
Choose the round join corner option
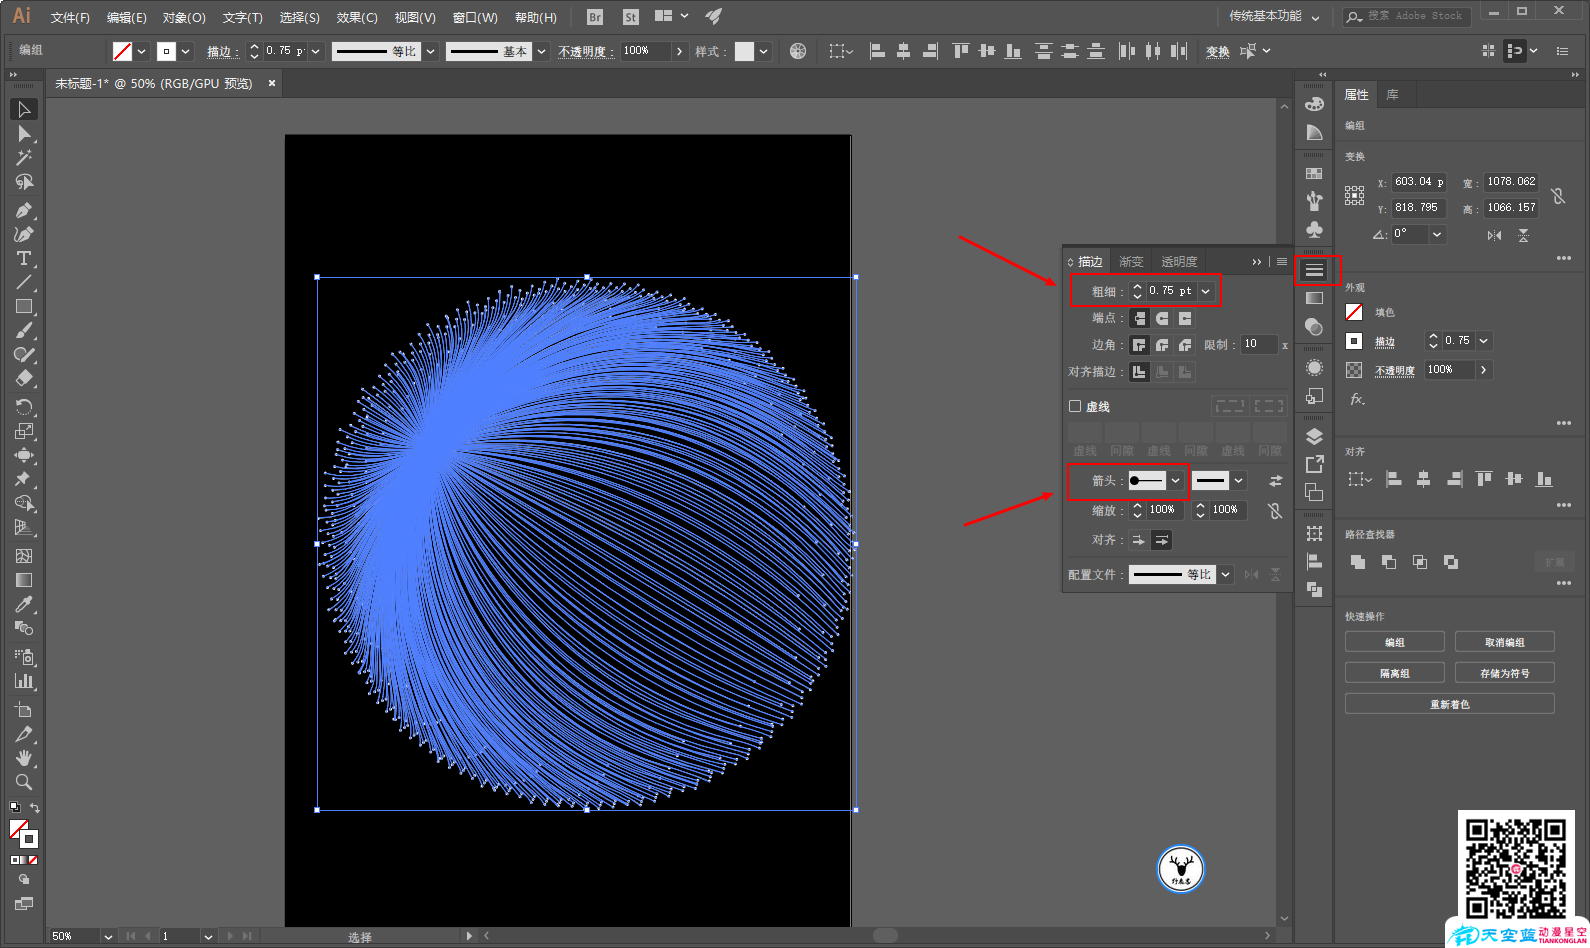click(1162, 345)
